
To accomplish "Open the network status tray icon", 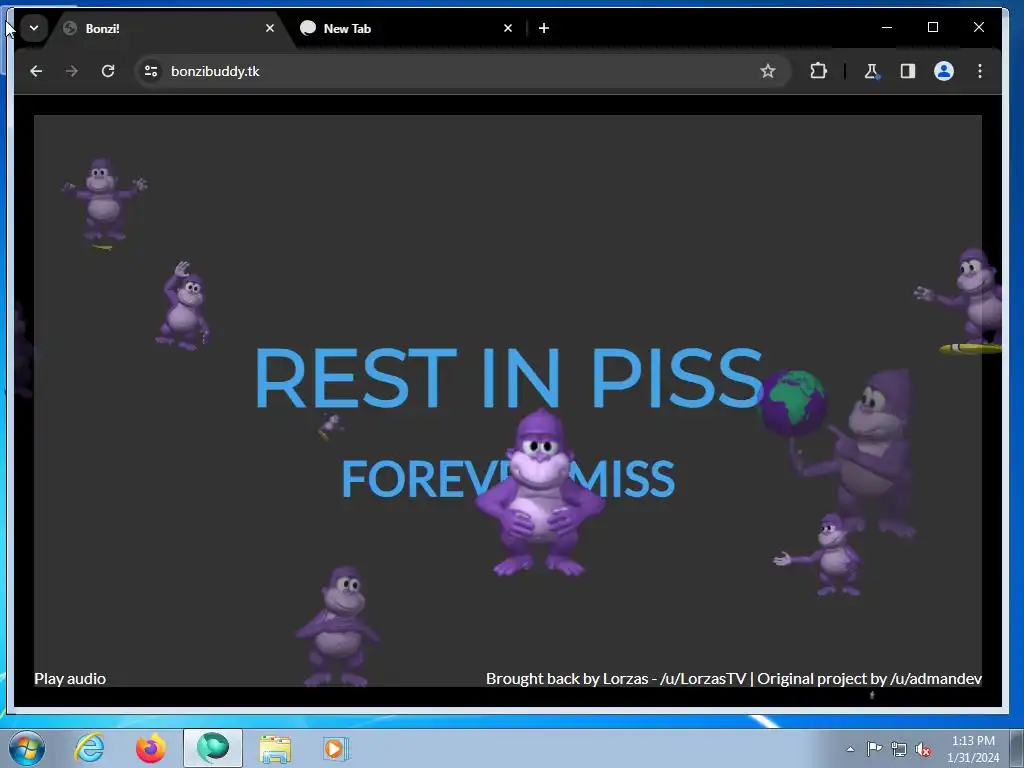I will (899, 749).
